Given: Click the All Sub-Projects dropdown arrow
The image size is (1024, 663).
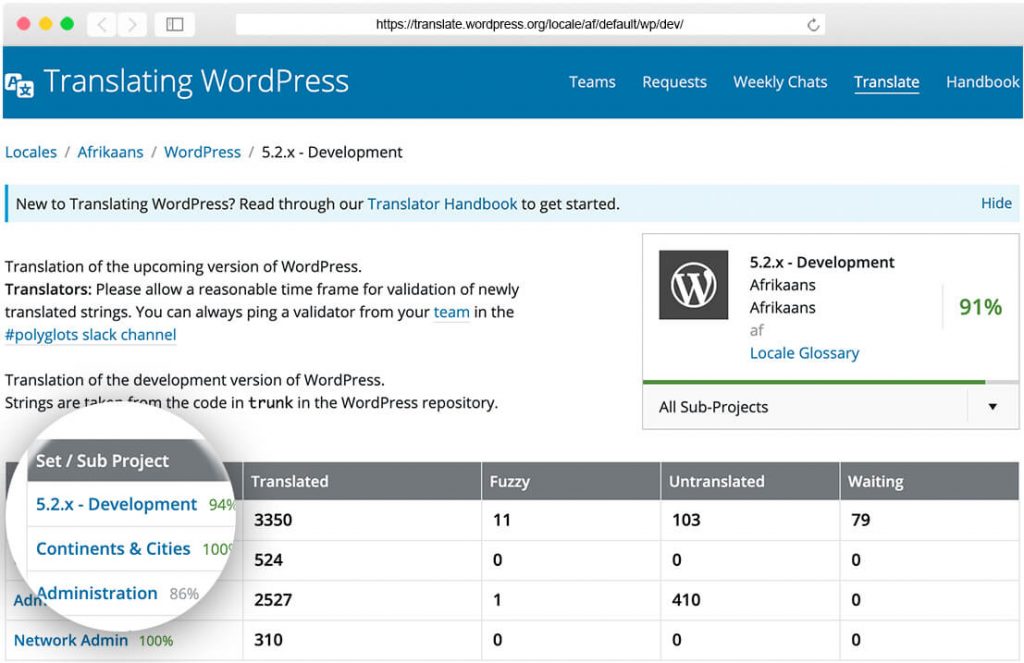Looking at the screenshot, I should coord(992,406).
